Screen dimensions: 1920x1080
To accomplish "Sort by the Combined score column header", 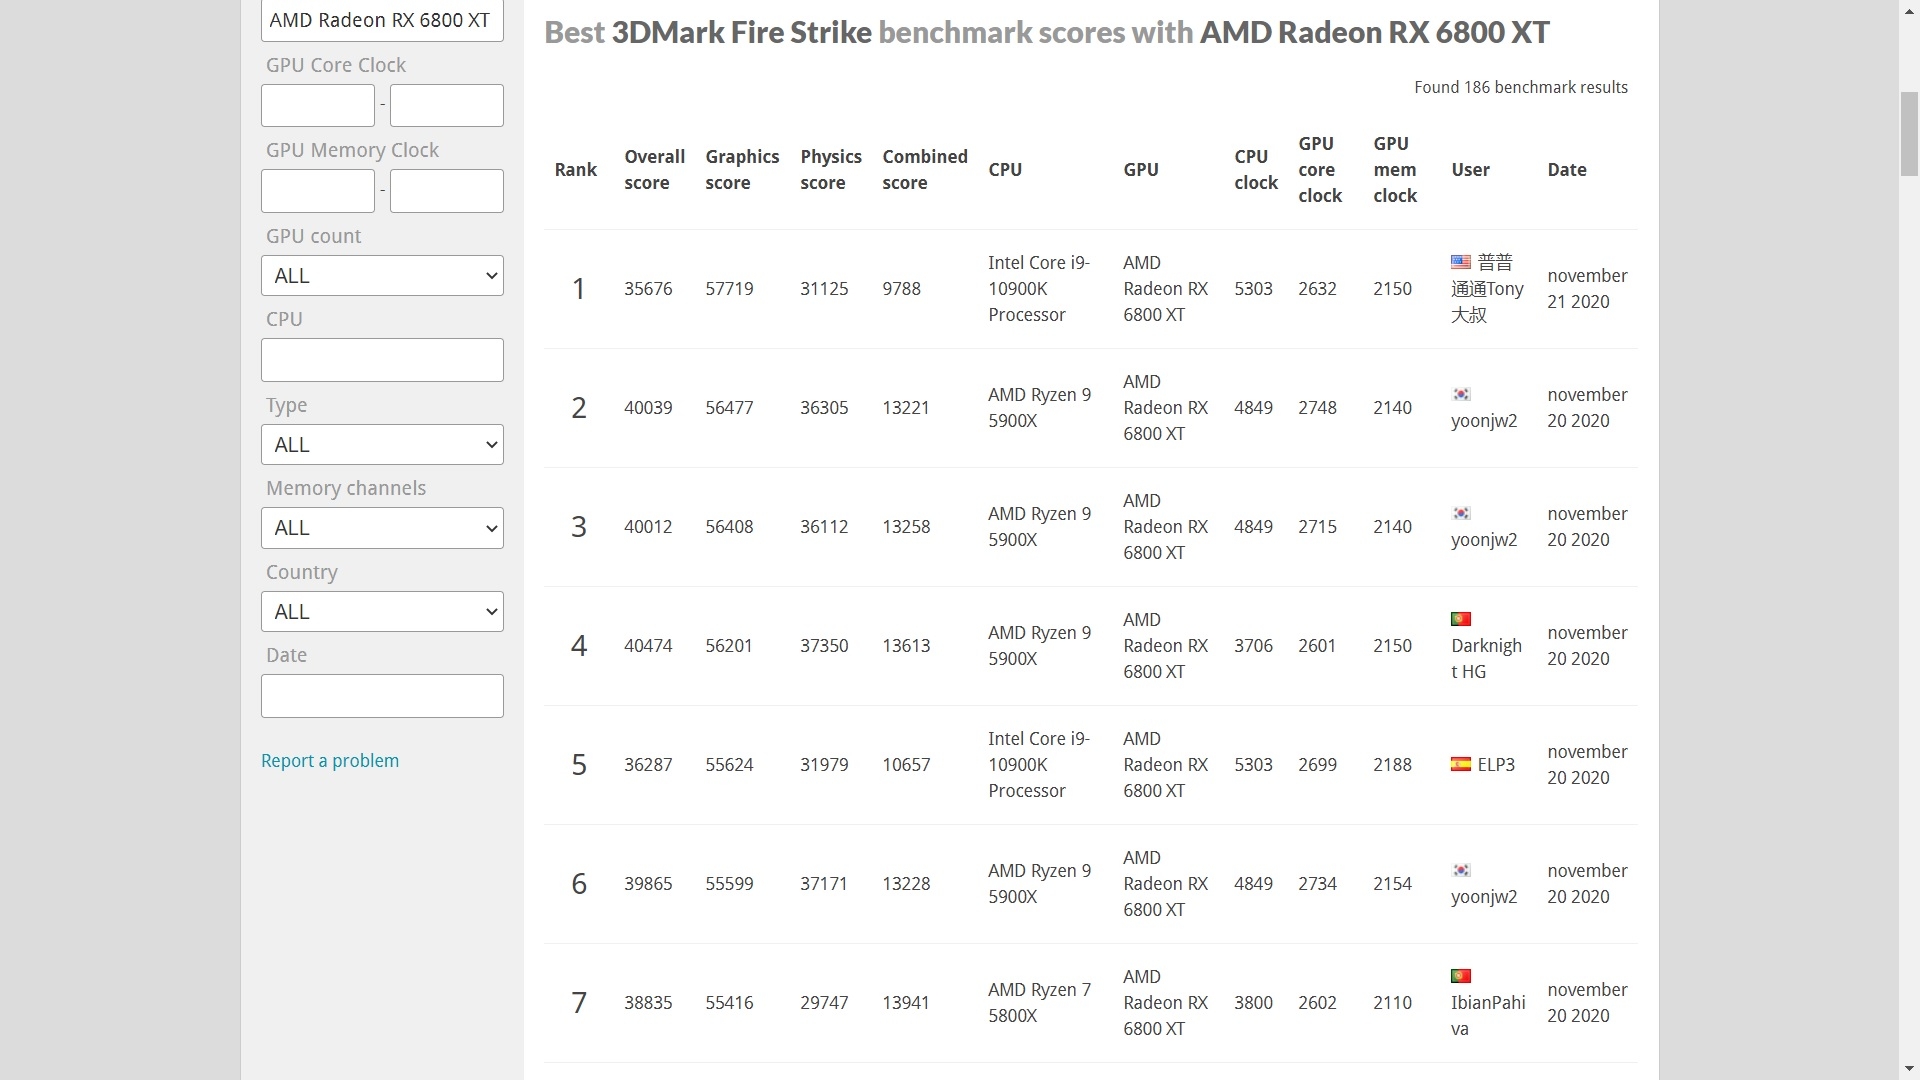I will [x=925, y=170].
